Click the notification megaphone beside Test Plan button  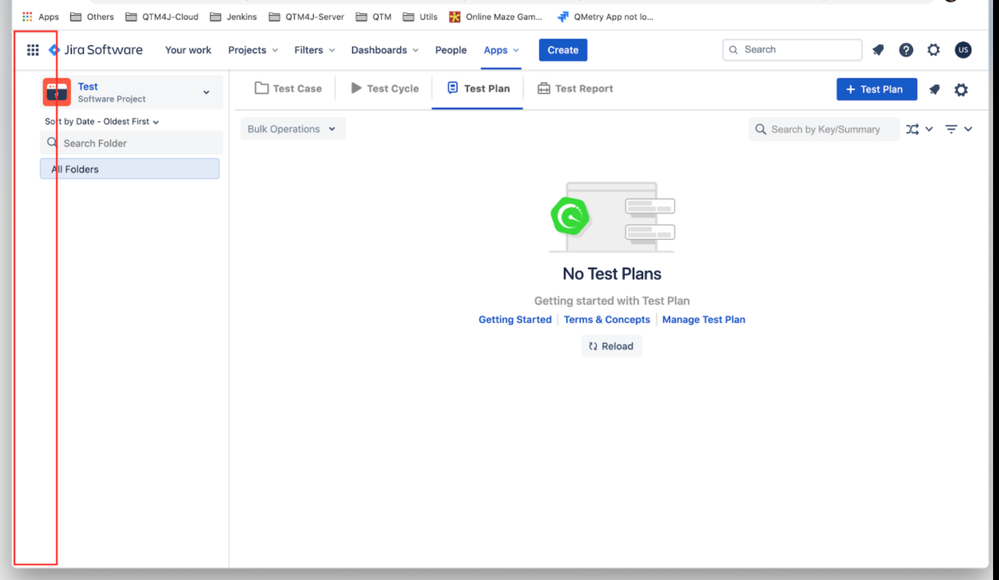pos(934,89)
